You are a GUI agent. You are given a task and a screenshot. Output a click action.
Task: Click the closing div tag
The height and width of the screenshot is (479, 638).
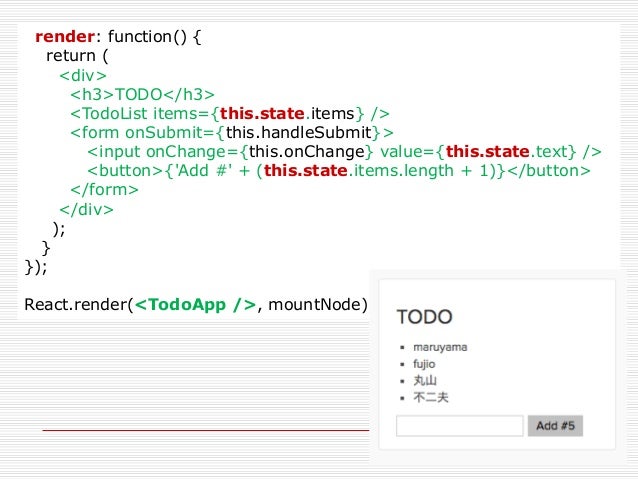86,210
